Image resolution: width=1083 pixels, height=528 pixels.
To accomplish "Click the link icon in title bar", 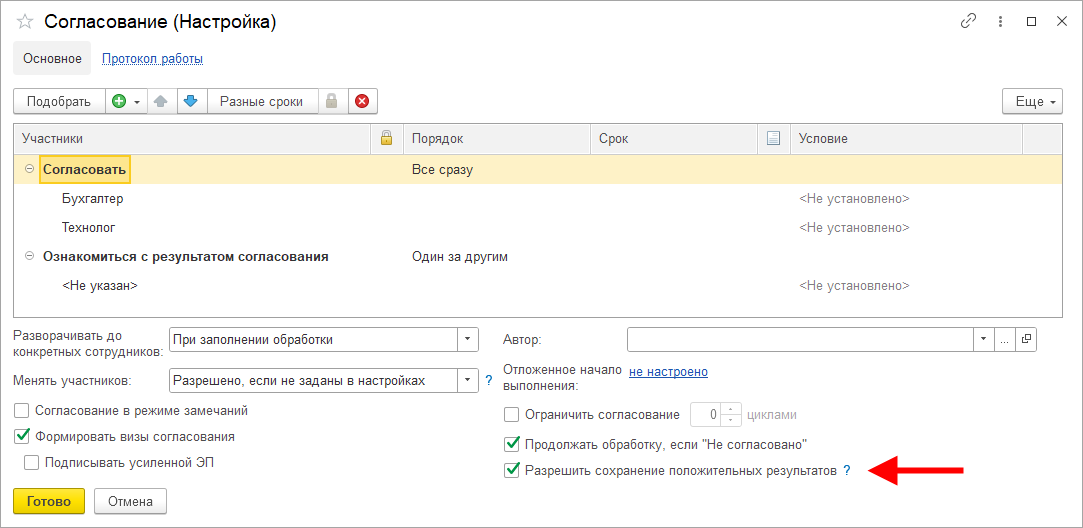I will (967, 21).
